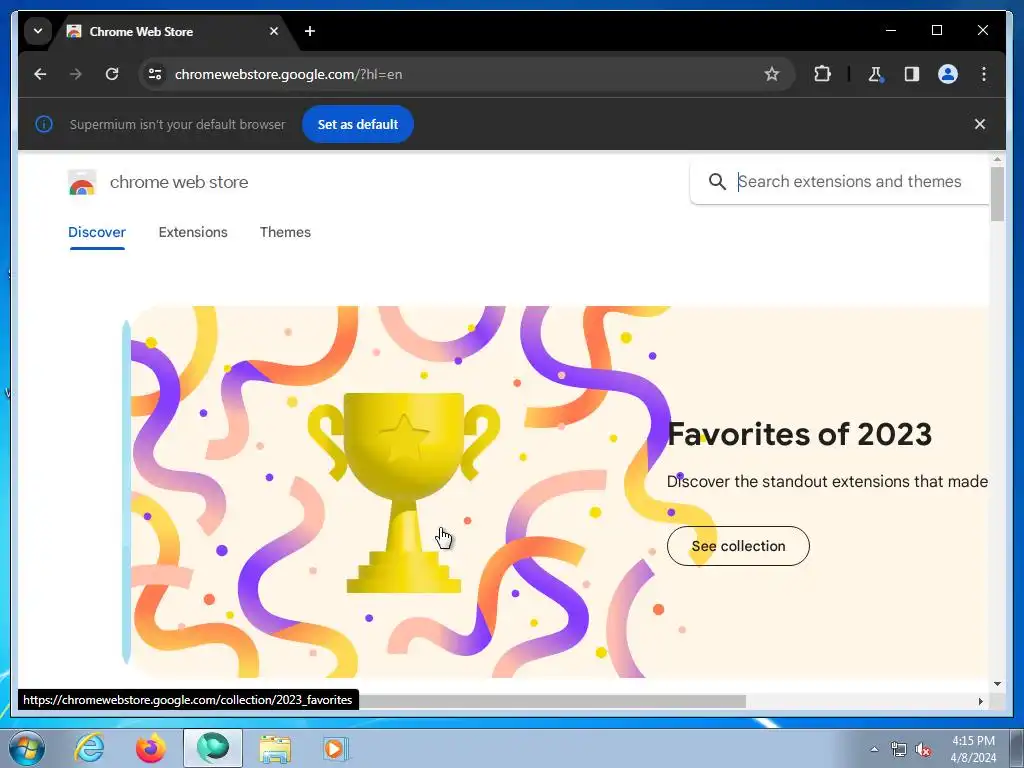Screen dimensions: 1024x768
Task: Open the trophy banner image
Action: click(404, 492)
